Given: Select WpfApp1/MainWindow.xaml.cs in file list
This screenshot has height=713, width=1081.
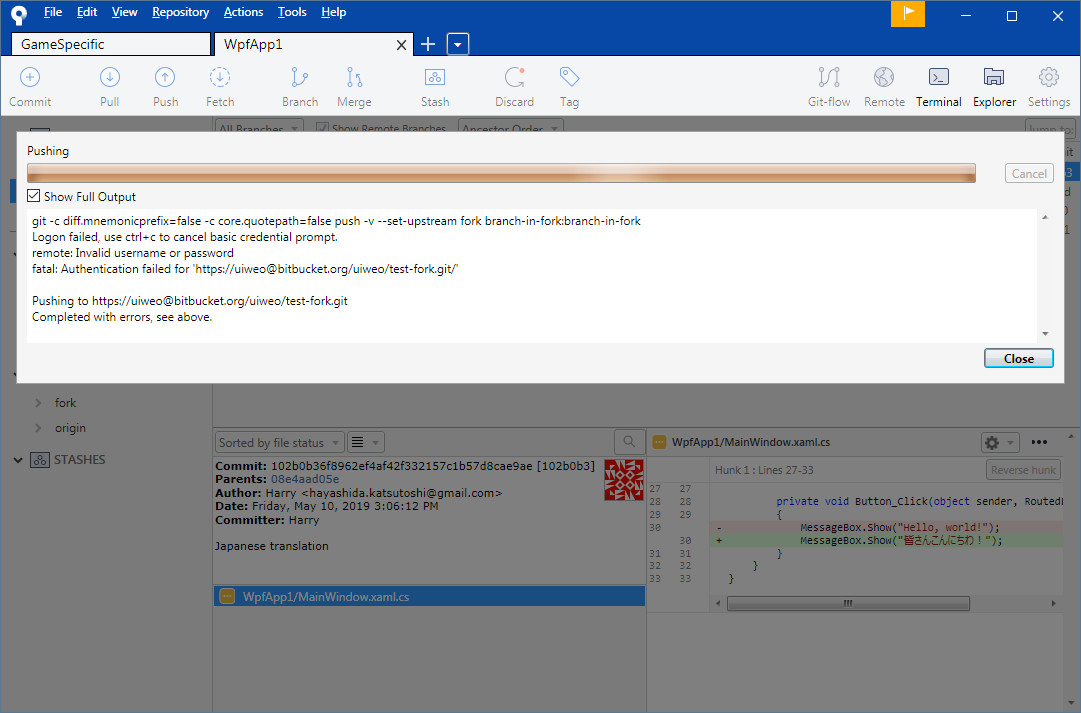Looking at the screenshot, I should [430, 596].
